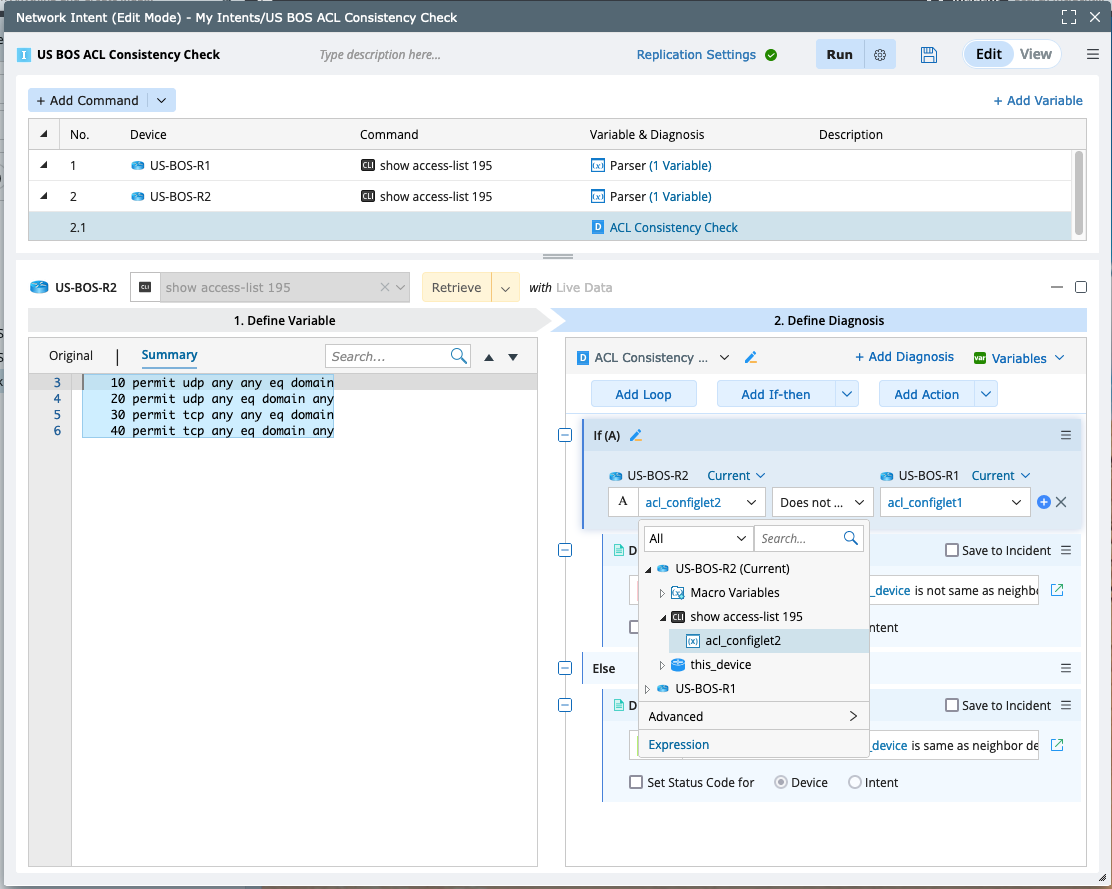Click the Add Variable link
The height and width of the screenshot is (889, 1112).
[1037, 100]
